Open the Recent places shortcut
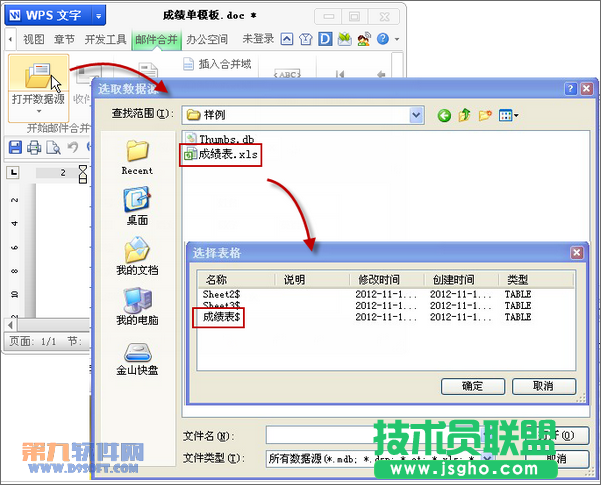 (137, 158)
